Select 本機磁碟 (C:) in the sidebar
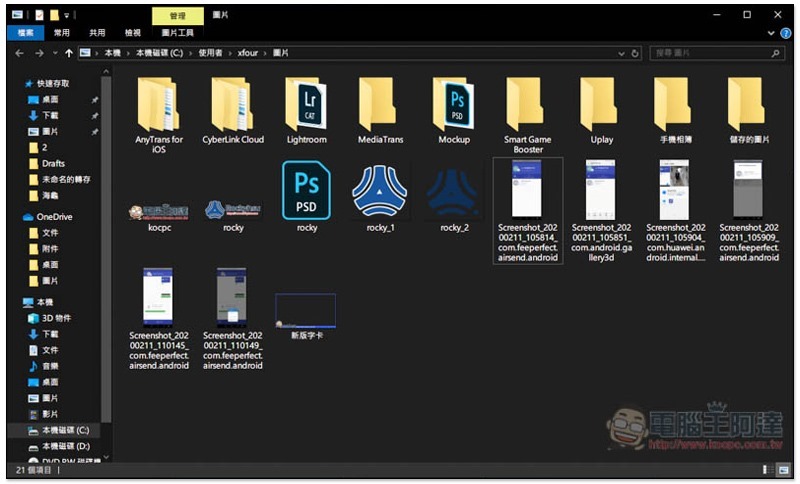This screenshot has width=800, height=484. coord(65,430)
